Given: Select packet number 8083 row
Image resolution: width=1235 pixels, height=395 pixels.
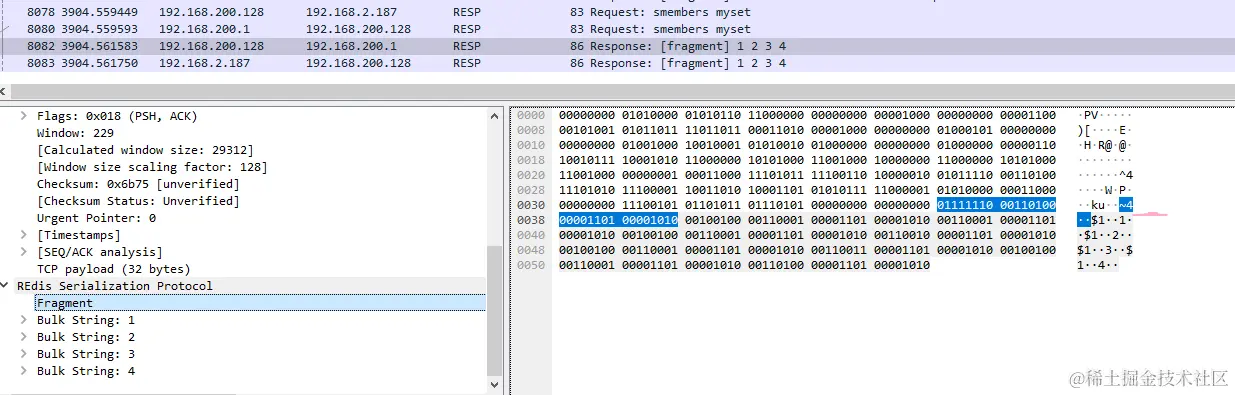Looking at the screenshot, I should pyautogui.click(x=617, y=63).
